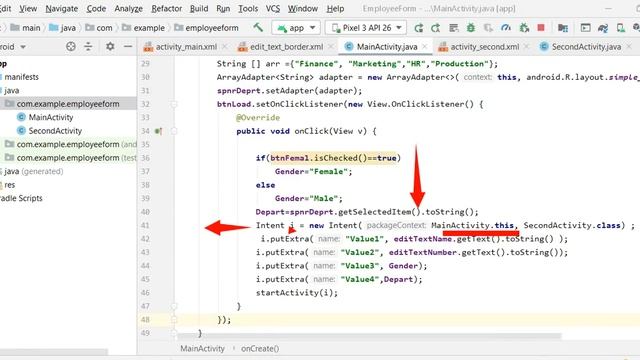Click Attach Debugger to Android Process icon
640x360 pixels.
(x=524, y=28)
